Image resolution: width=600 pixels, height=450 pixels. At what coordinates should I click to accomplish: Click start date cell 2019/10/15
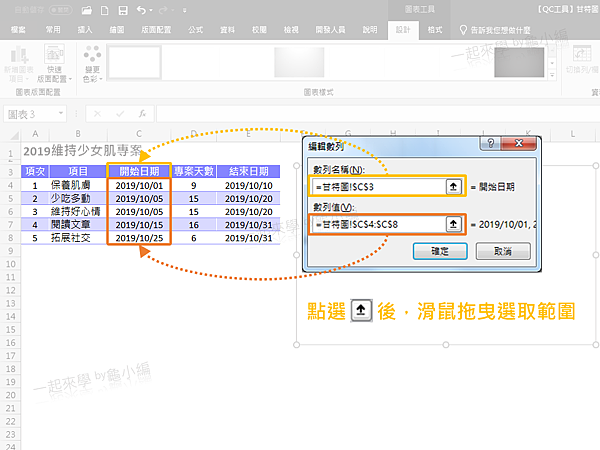pos(139,225)
